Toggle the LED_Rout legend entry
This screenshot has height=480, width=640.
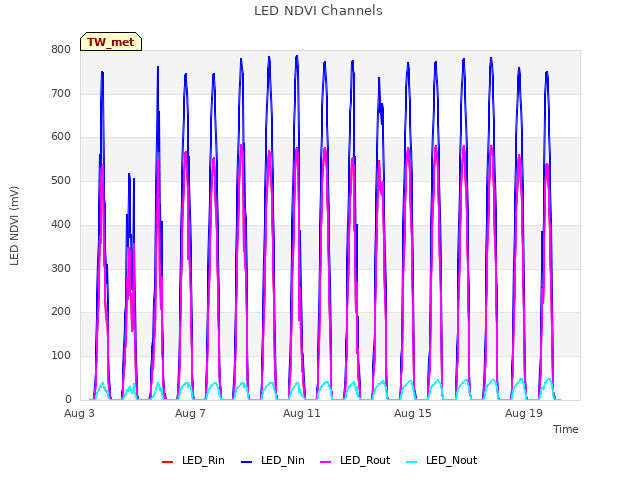coord(355,460)
